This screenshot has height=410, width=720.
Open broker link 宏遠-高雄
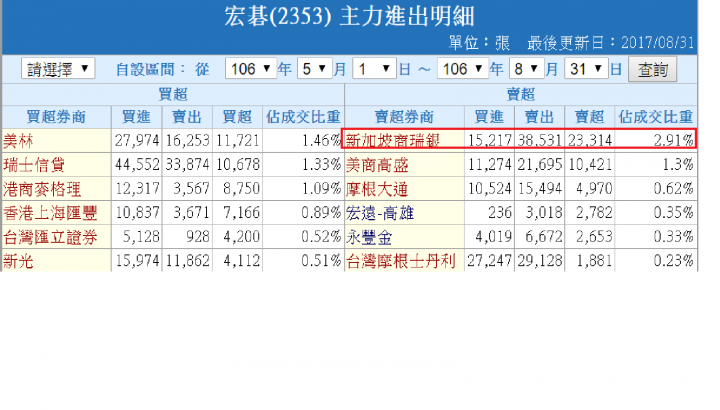[380, 213]
